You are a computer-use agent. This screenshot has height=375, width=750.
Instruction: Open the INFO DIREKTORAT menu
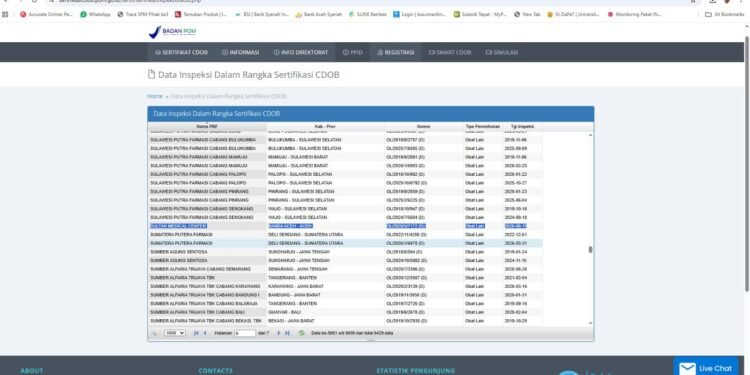pyautogui.click(x=301, y=52)
